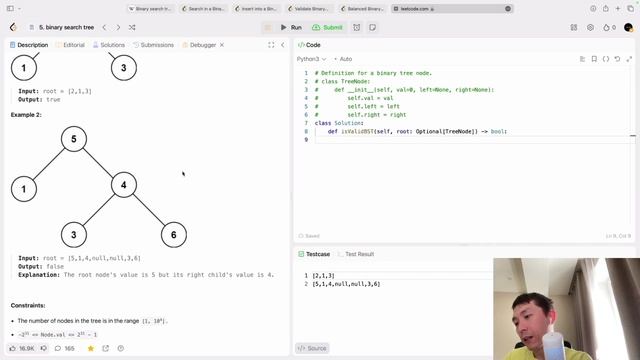Open the problem list icon beside the title
This screenshot has height=360, width=640.
point(31,27)
